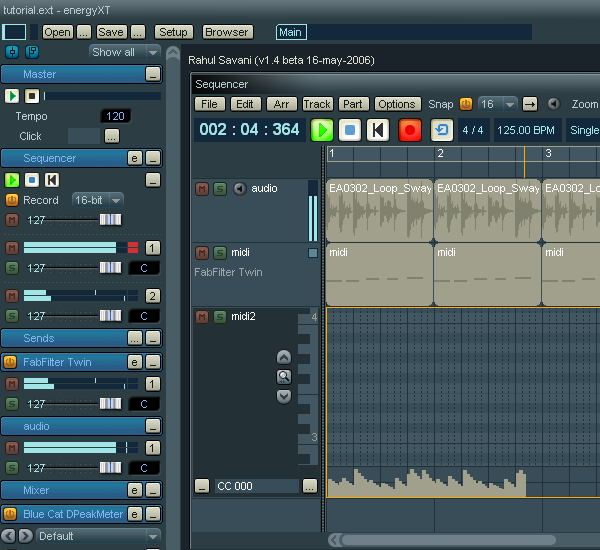The height and width of the screenshot is (550, 600).
Task: Collapse the Sequencer side panel
Action: (x=153, y=158)
